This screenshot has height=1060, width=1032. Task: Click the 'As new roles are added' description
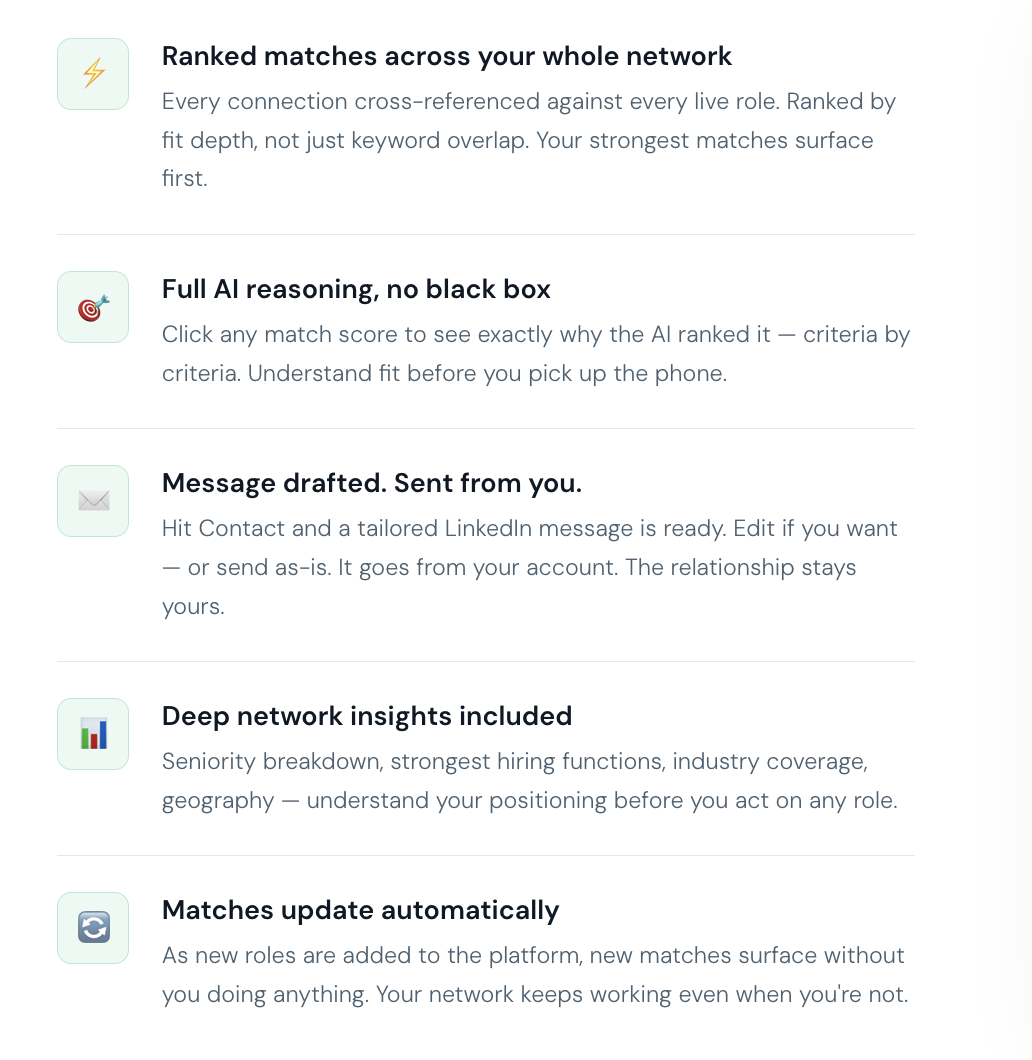(x=534, y=975)
